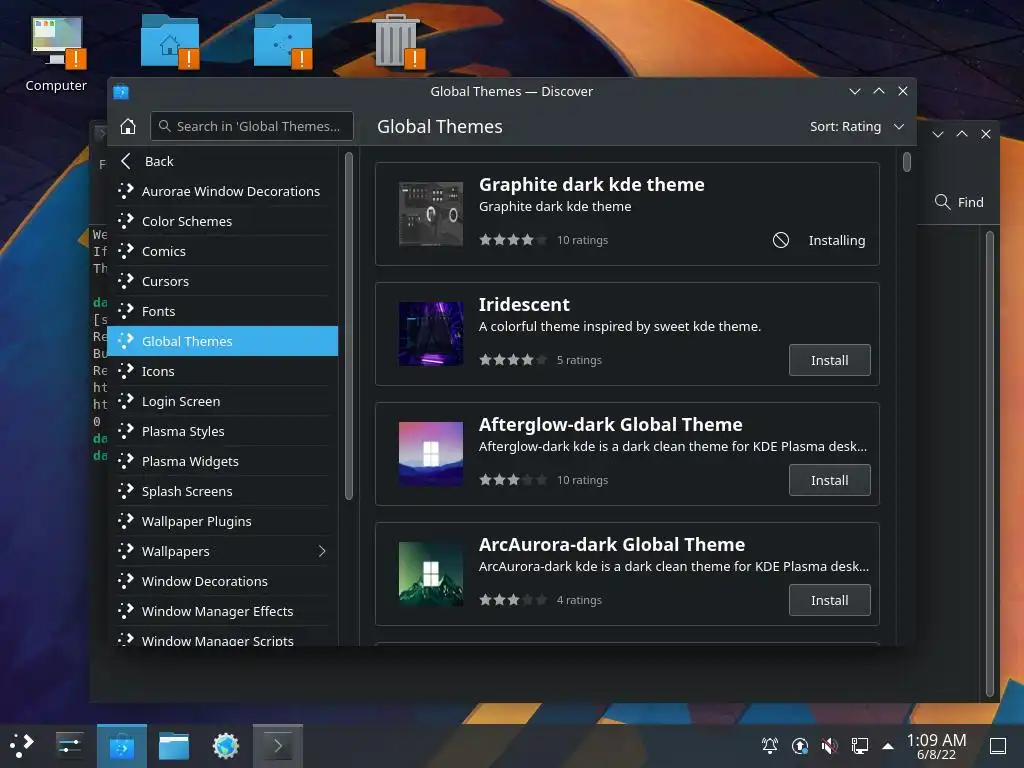Click the Trash desktop icon

pos(397,40)
